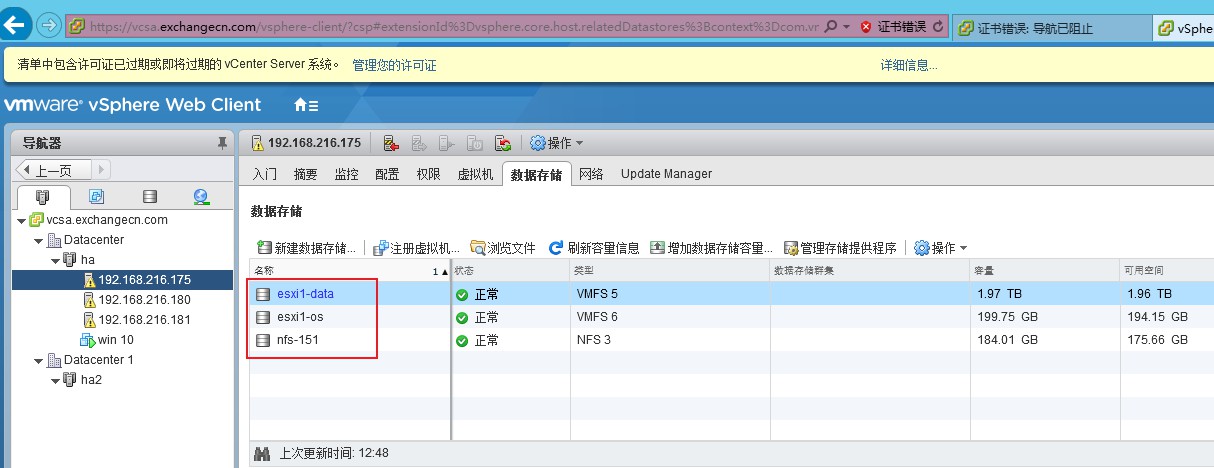1214x468 pixels.
Task: Open the 监控 tab
Action: (x=347, y=174)
